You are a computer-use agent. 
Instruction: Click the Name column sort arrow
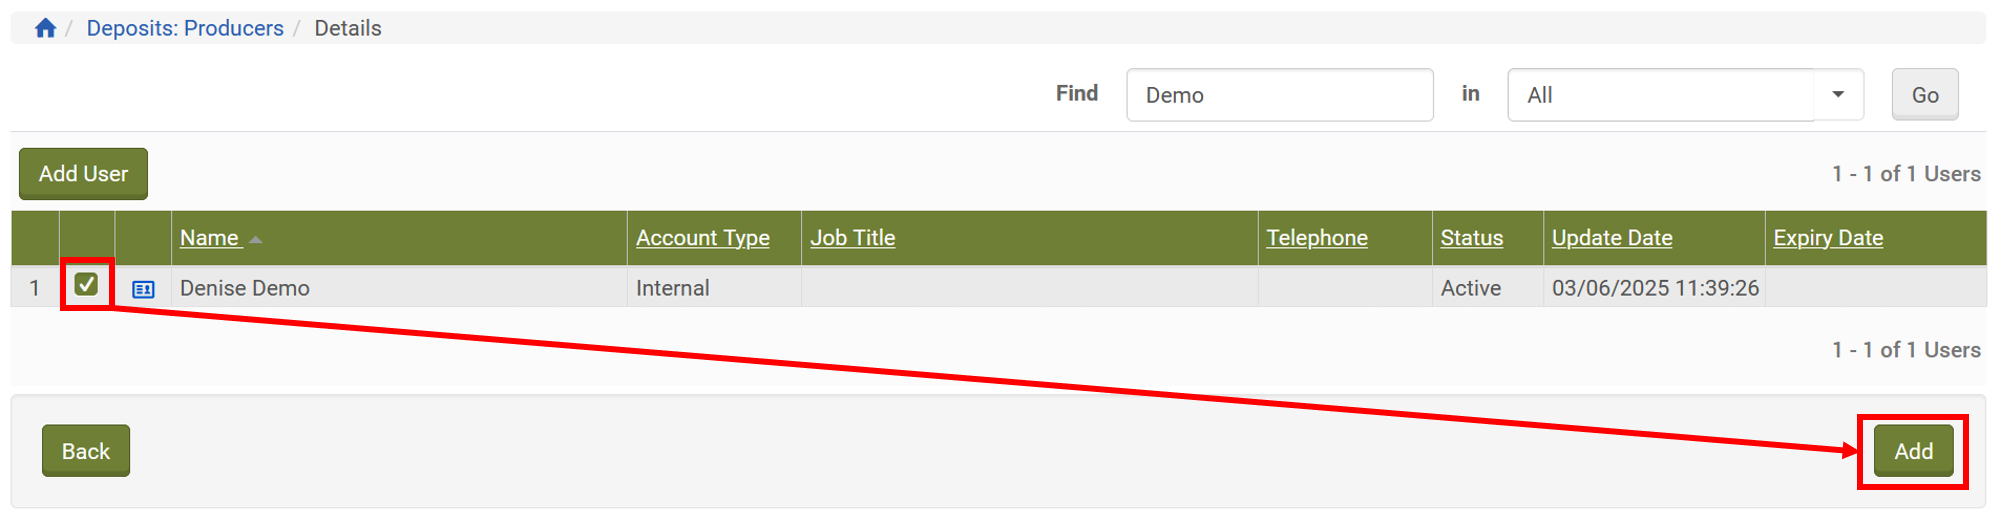point(256,240)
